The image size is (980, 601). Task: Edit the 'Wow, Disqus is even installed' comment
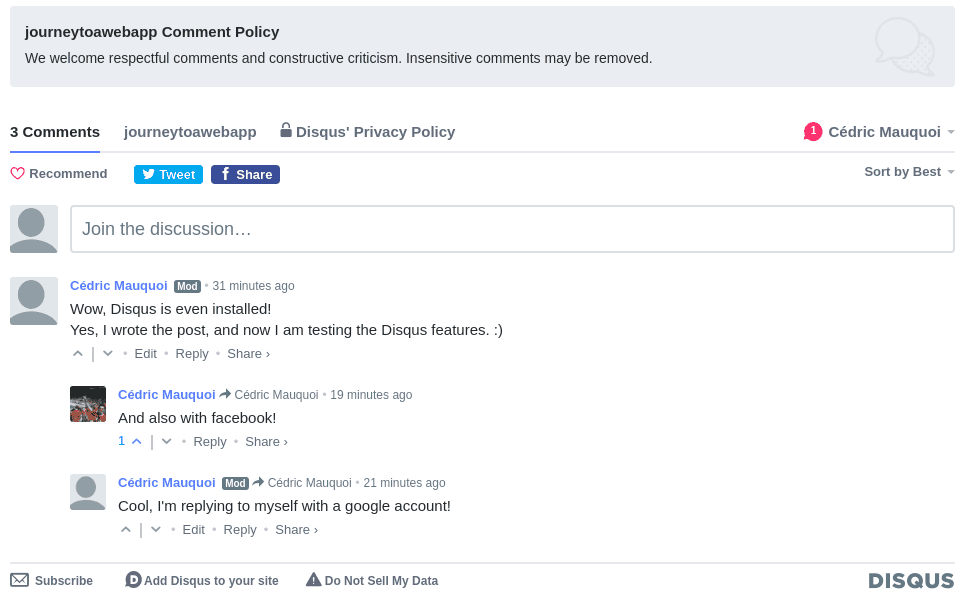point(146,354)
